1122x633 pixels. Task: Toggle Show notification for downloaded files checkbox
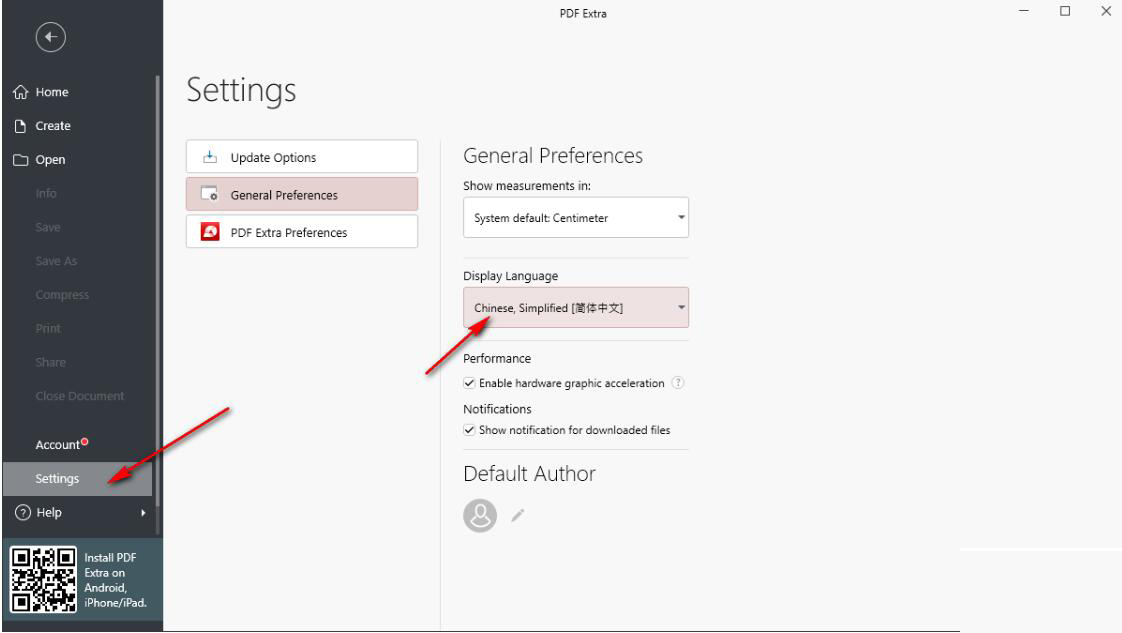tap(469, 430)
